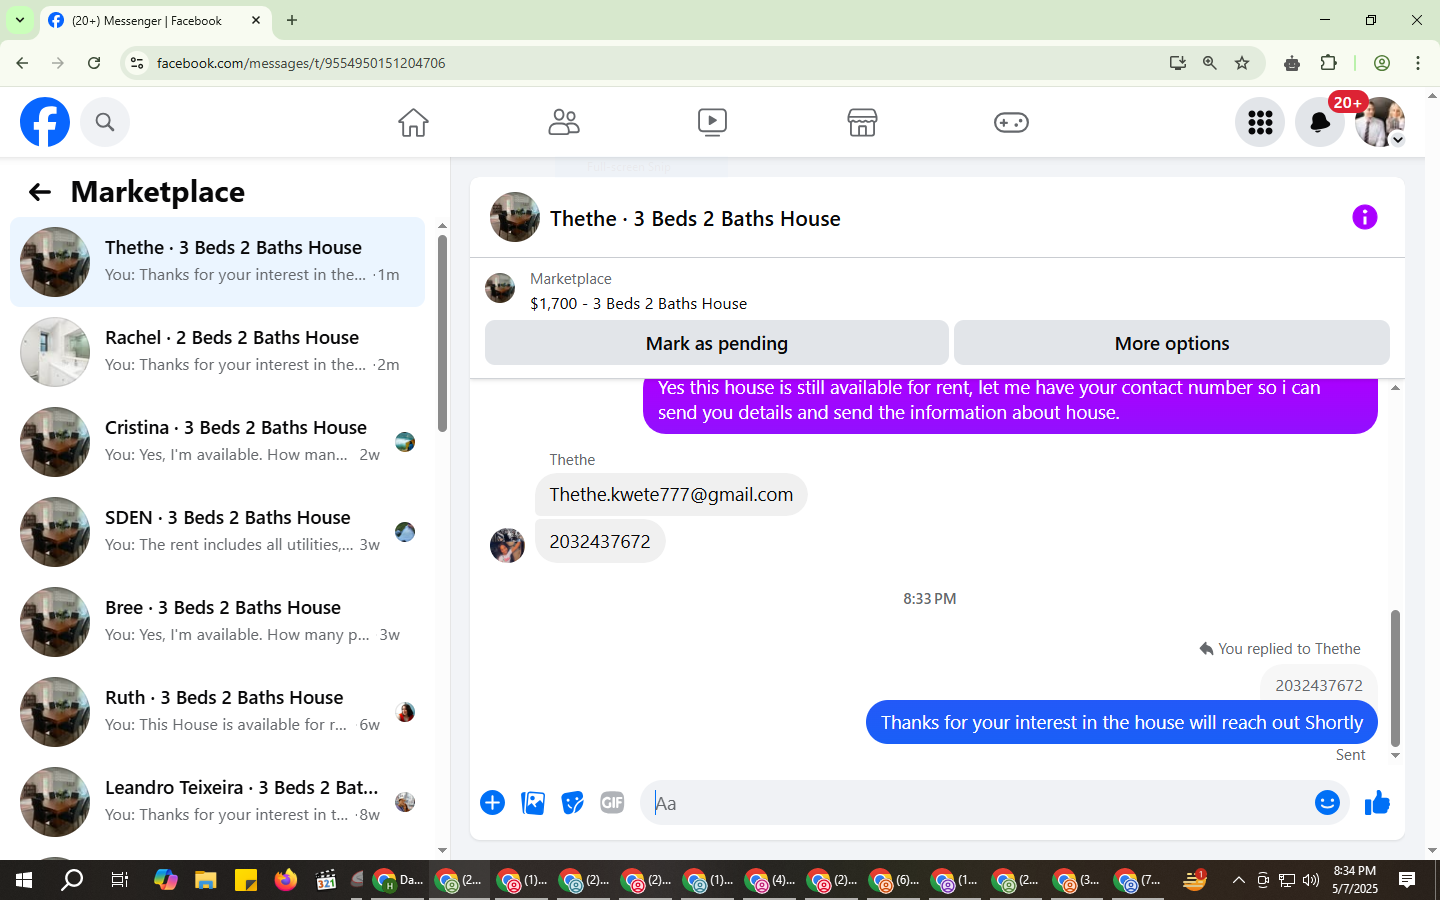The width and height of the screenshot is (1440, 900).
Task: Open the Facebook search magnifier
Action: pos(105,122)
